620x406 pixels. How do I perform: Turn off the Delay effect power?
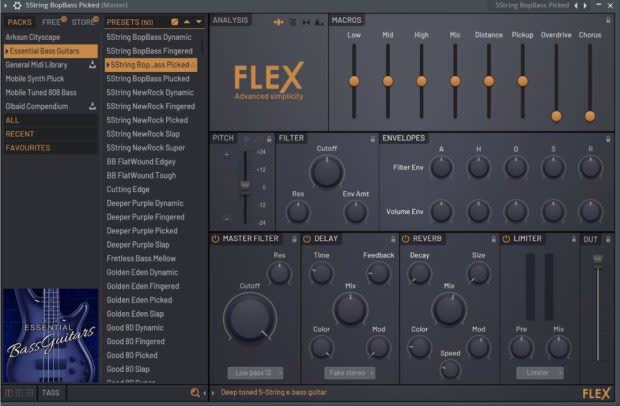[x=307, y=239]
